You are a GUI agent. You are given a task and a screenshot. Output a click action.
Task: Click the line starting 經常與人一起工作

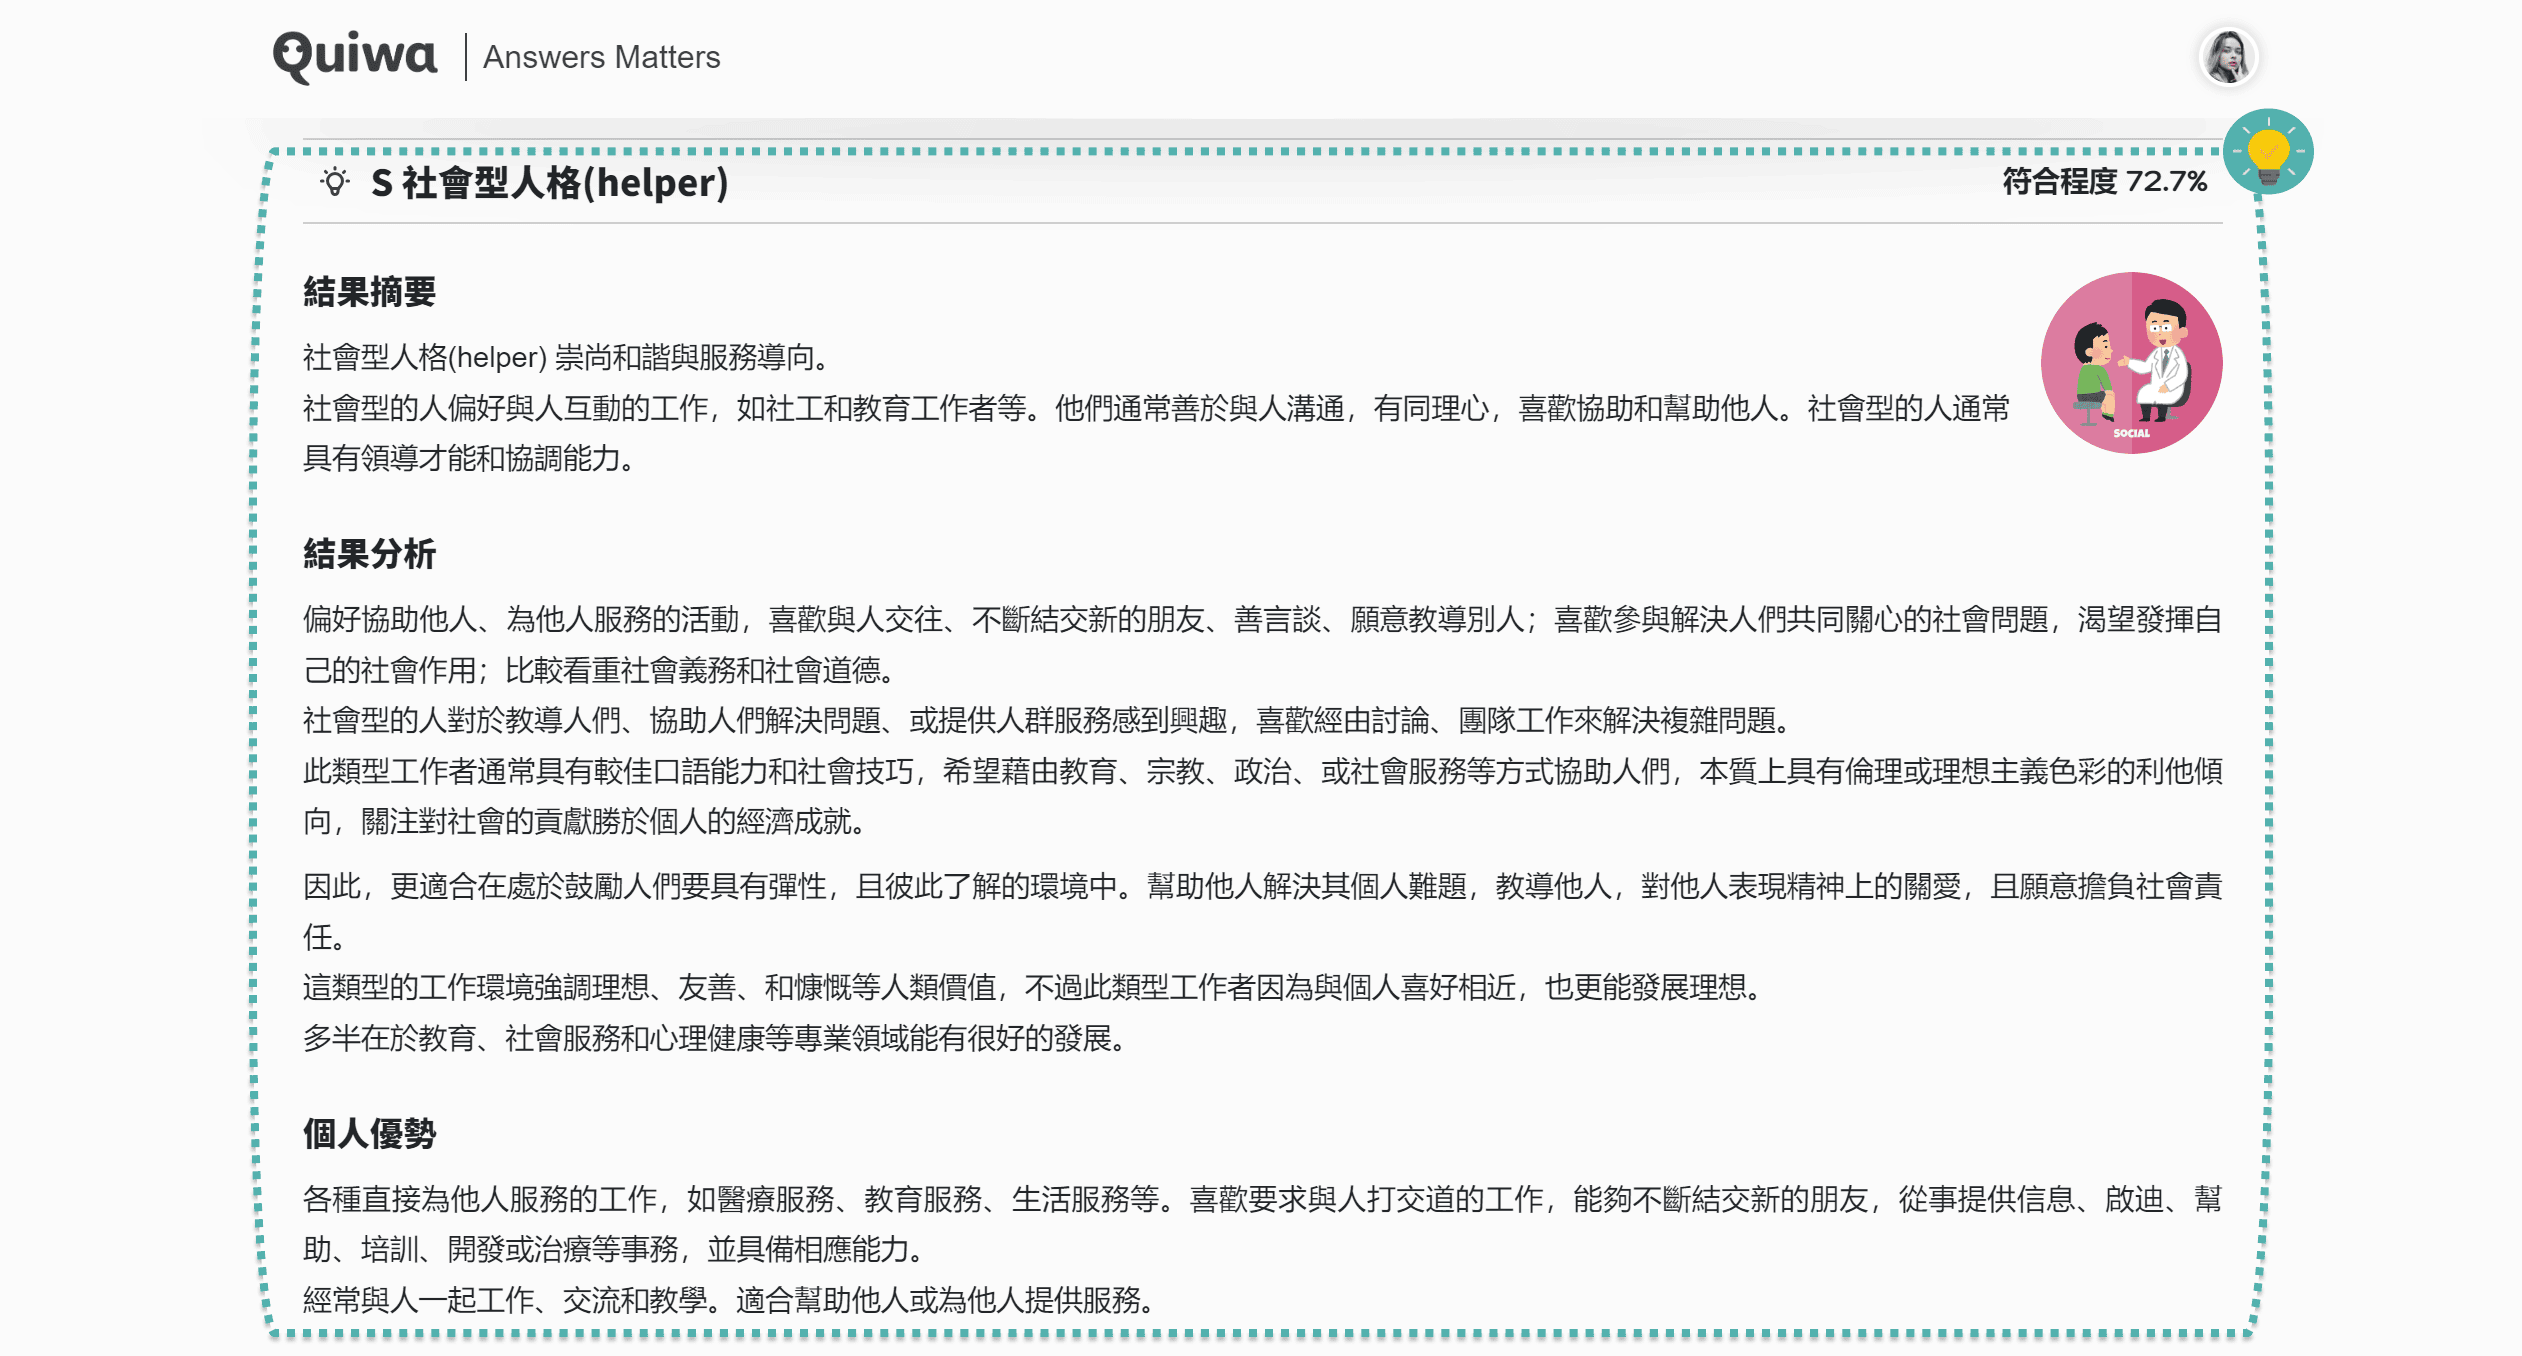[730, 1300]
